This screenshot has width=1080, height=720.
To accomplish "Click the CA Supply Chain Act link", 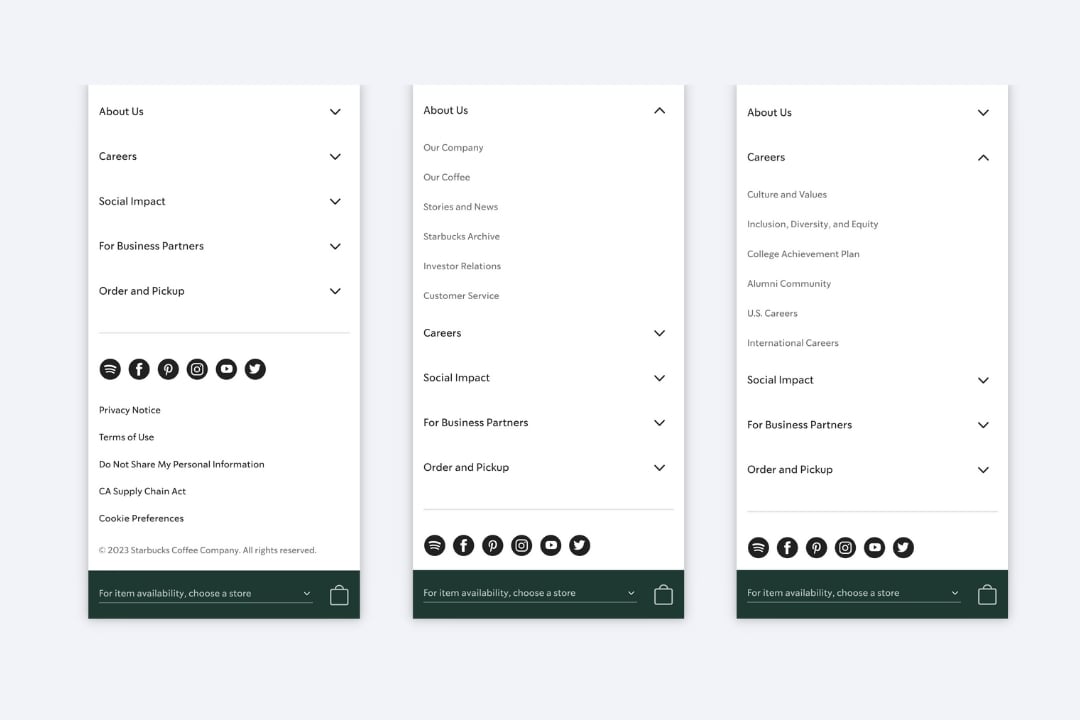I will pos(142,491).
